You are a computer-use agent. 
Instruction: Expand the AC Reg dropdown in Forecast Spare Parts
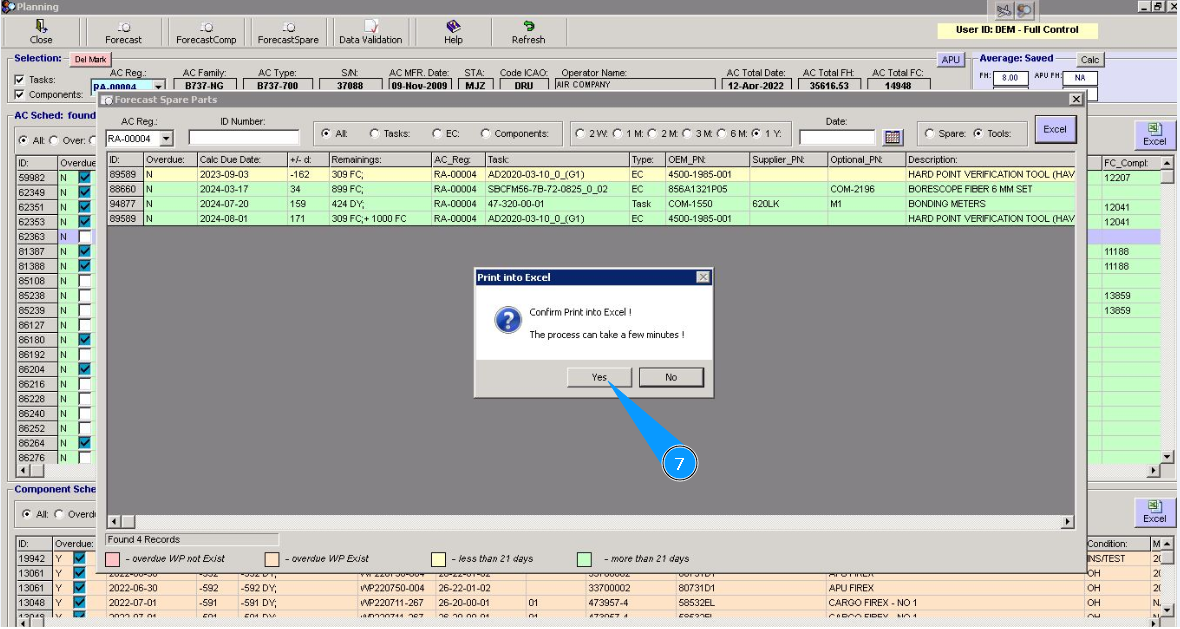166,139
